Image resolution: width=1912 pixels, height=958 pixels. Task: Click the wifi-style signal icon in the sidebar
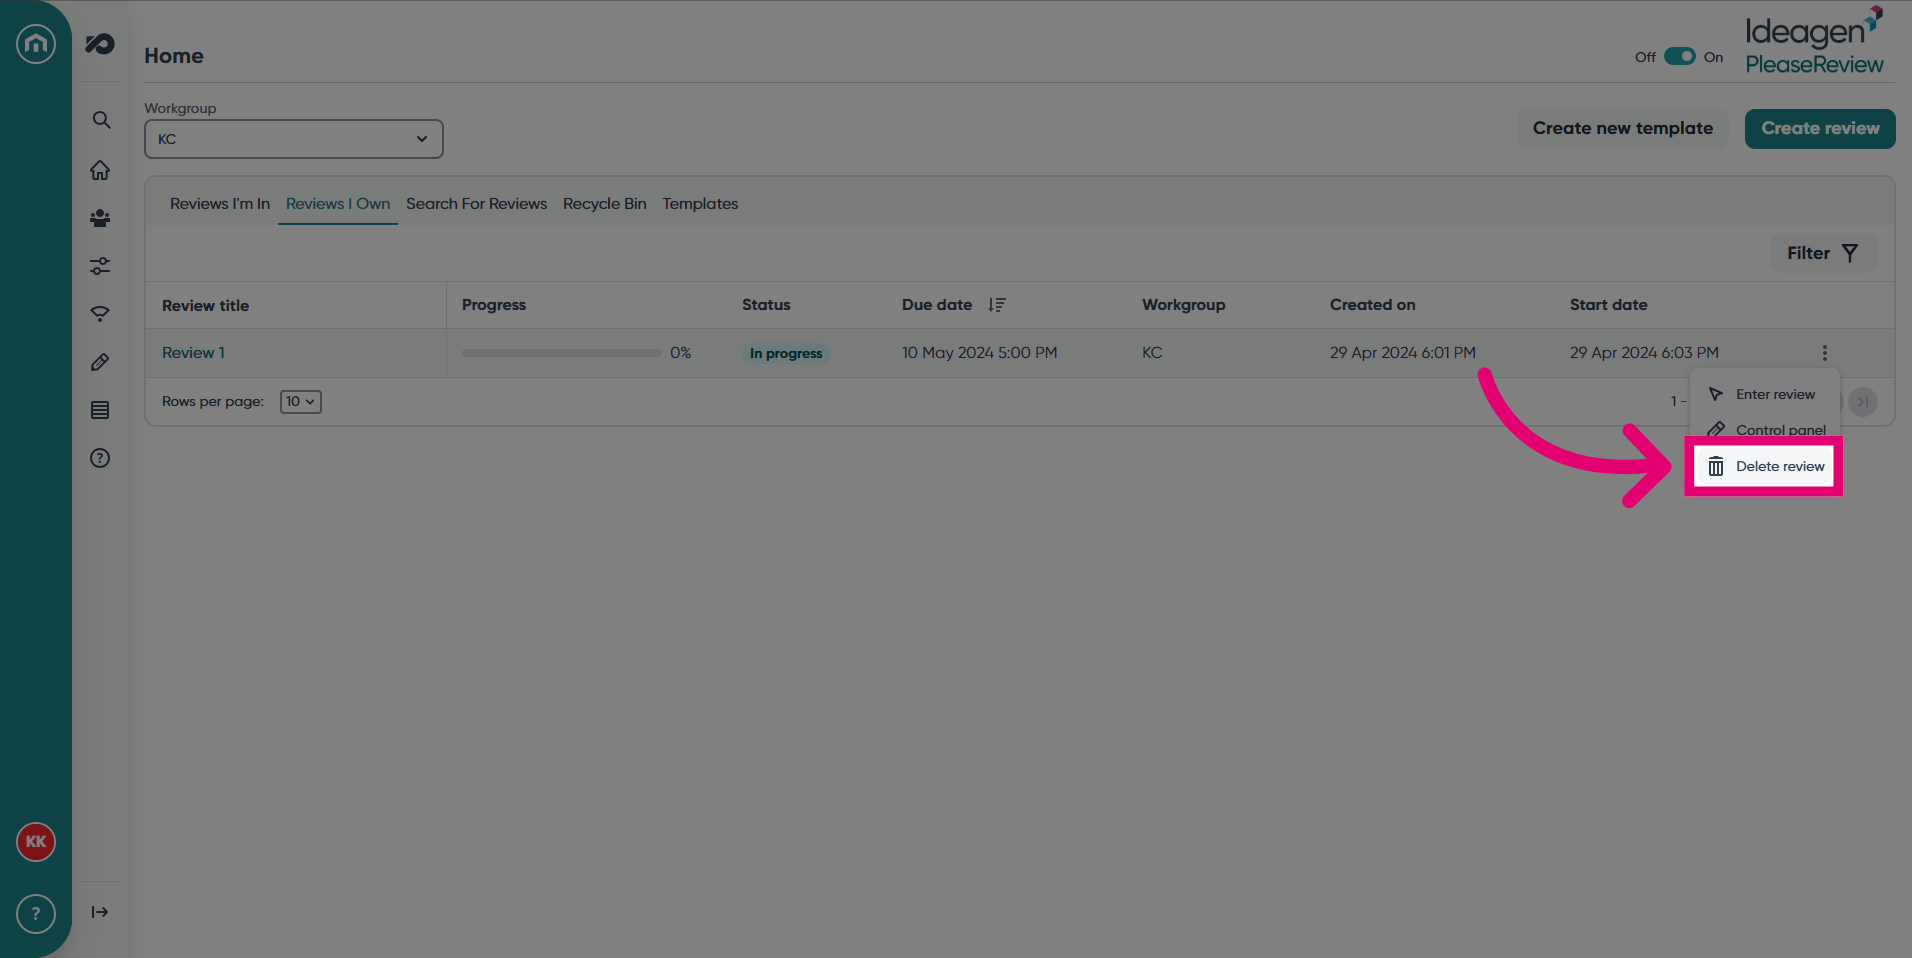coord(100,314)
